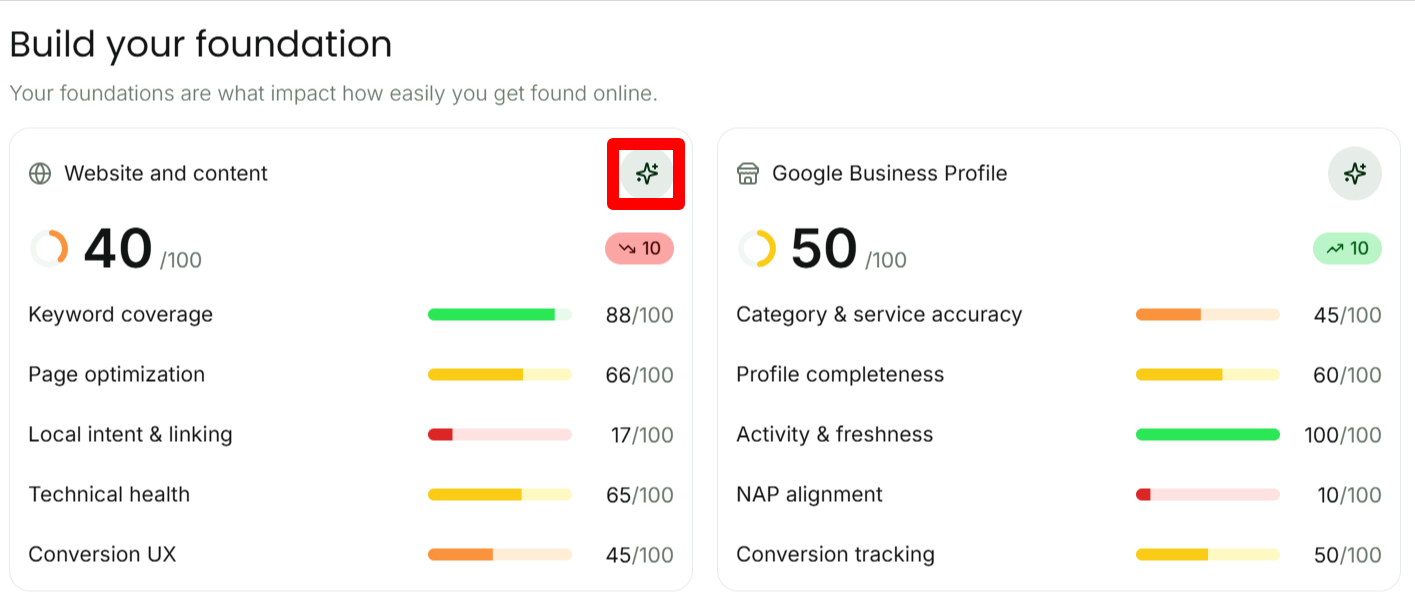
Task: Click the green upward trend 10 badge
Action: [x=1347, y=248]
